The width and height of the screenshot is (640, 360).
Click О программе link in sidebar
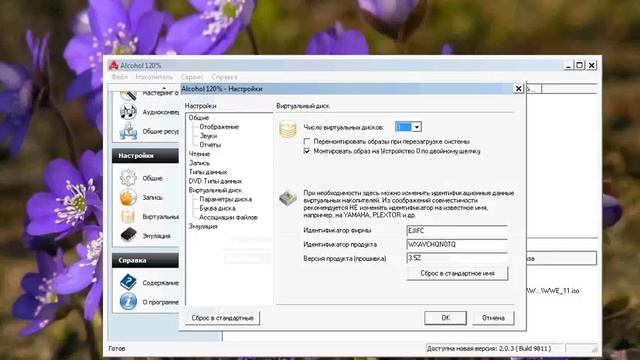(x=160, y=302)
